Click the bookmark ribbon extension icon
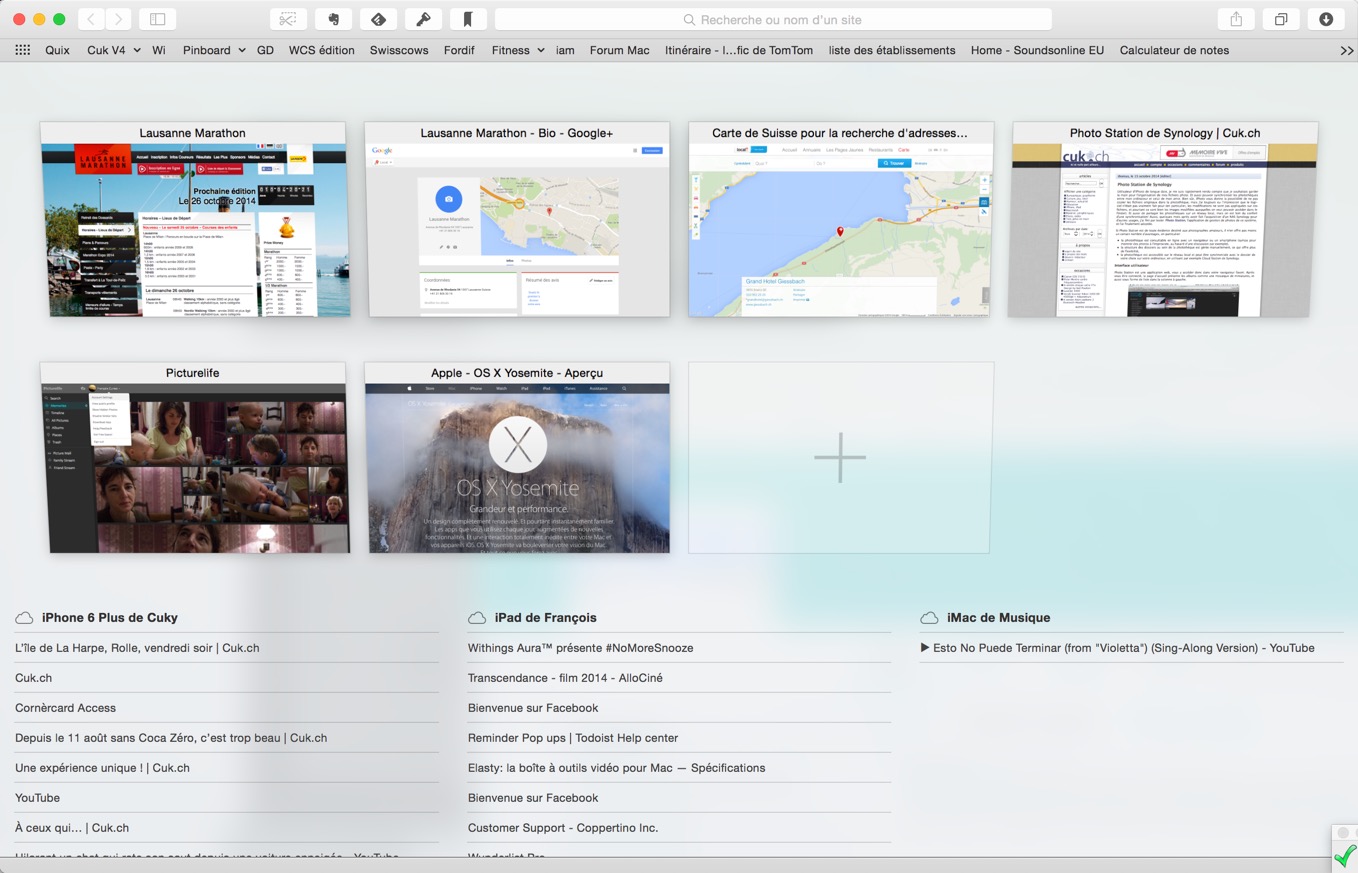This screenshot has height=873, width=1358. click(x=468, y=19)
